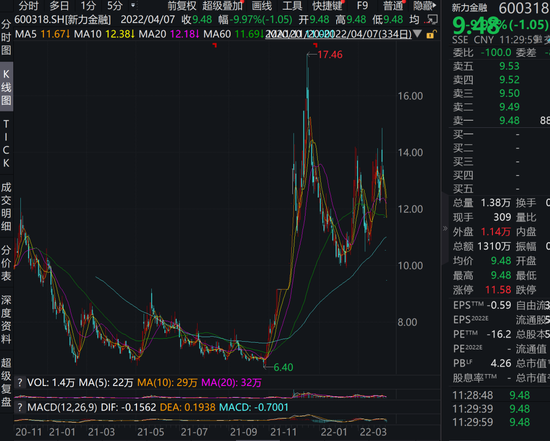This screenshot has height=441, width=550.
Task: Click the 卖一 9.48 ask price
Action: coord(509,121)
